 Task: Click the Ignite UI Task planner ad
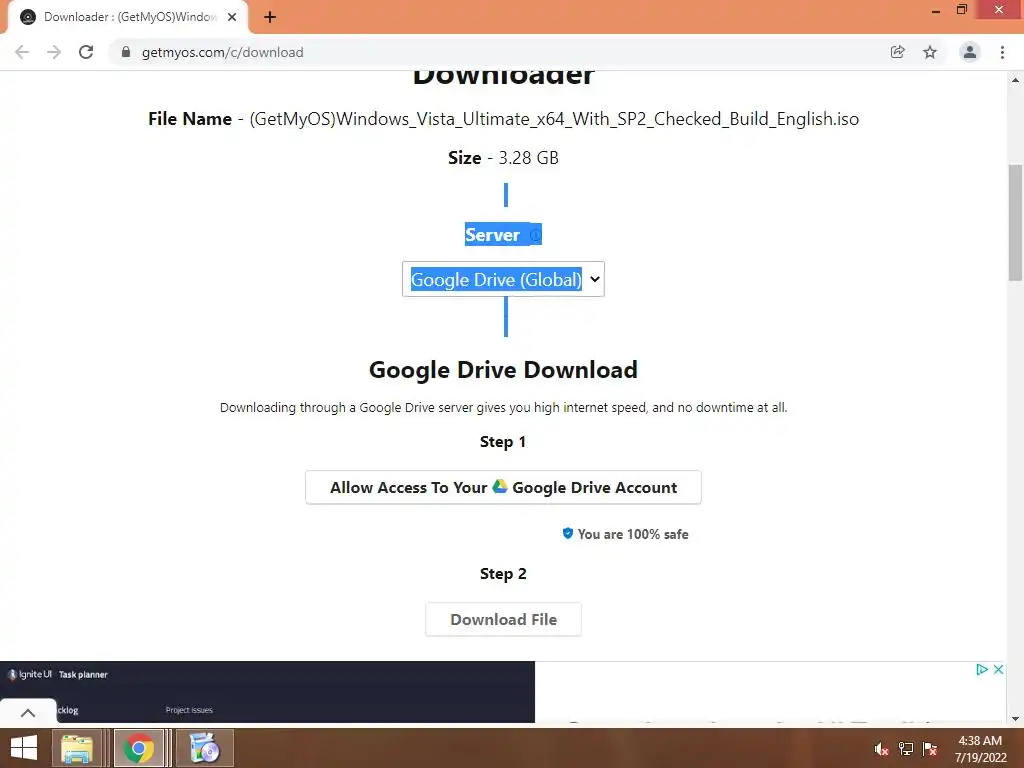(267, 692)
